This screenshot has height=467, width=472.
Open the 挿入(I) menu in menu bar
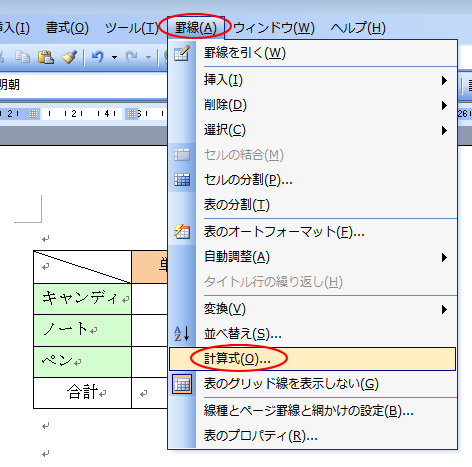pos(15,28)
